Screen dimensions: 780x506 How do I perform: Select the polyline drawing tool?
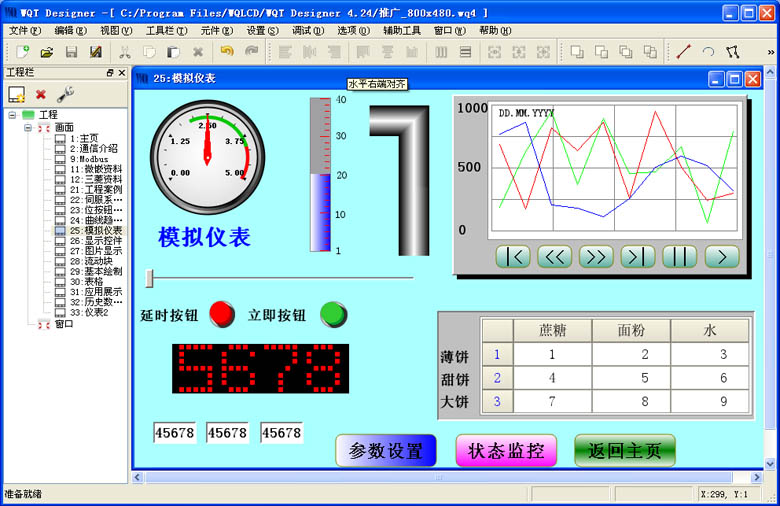tap(732, 52)
